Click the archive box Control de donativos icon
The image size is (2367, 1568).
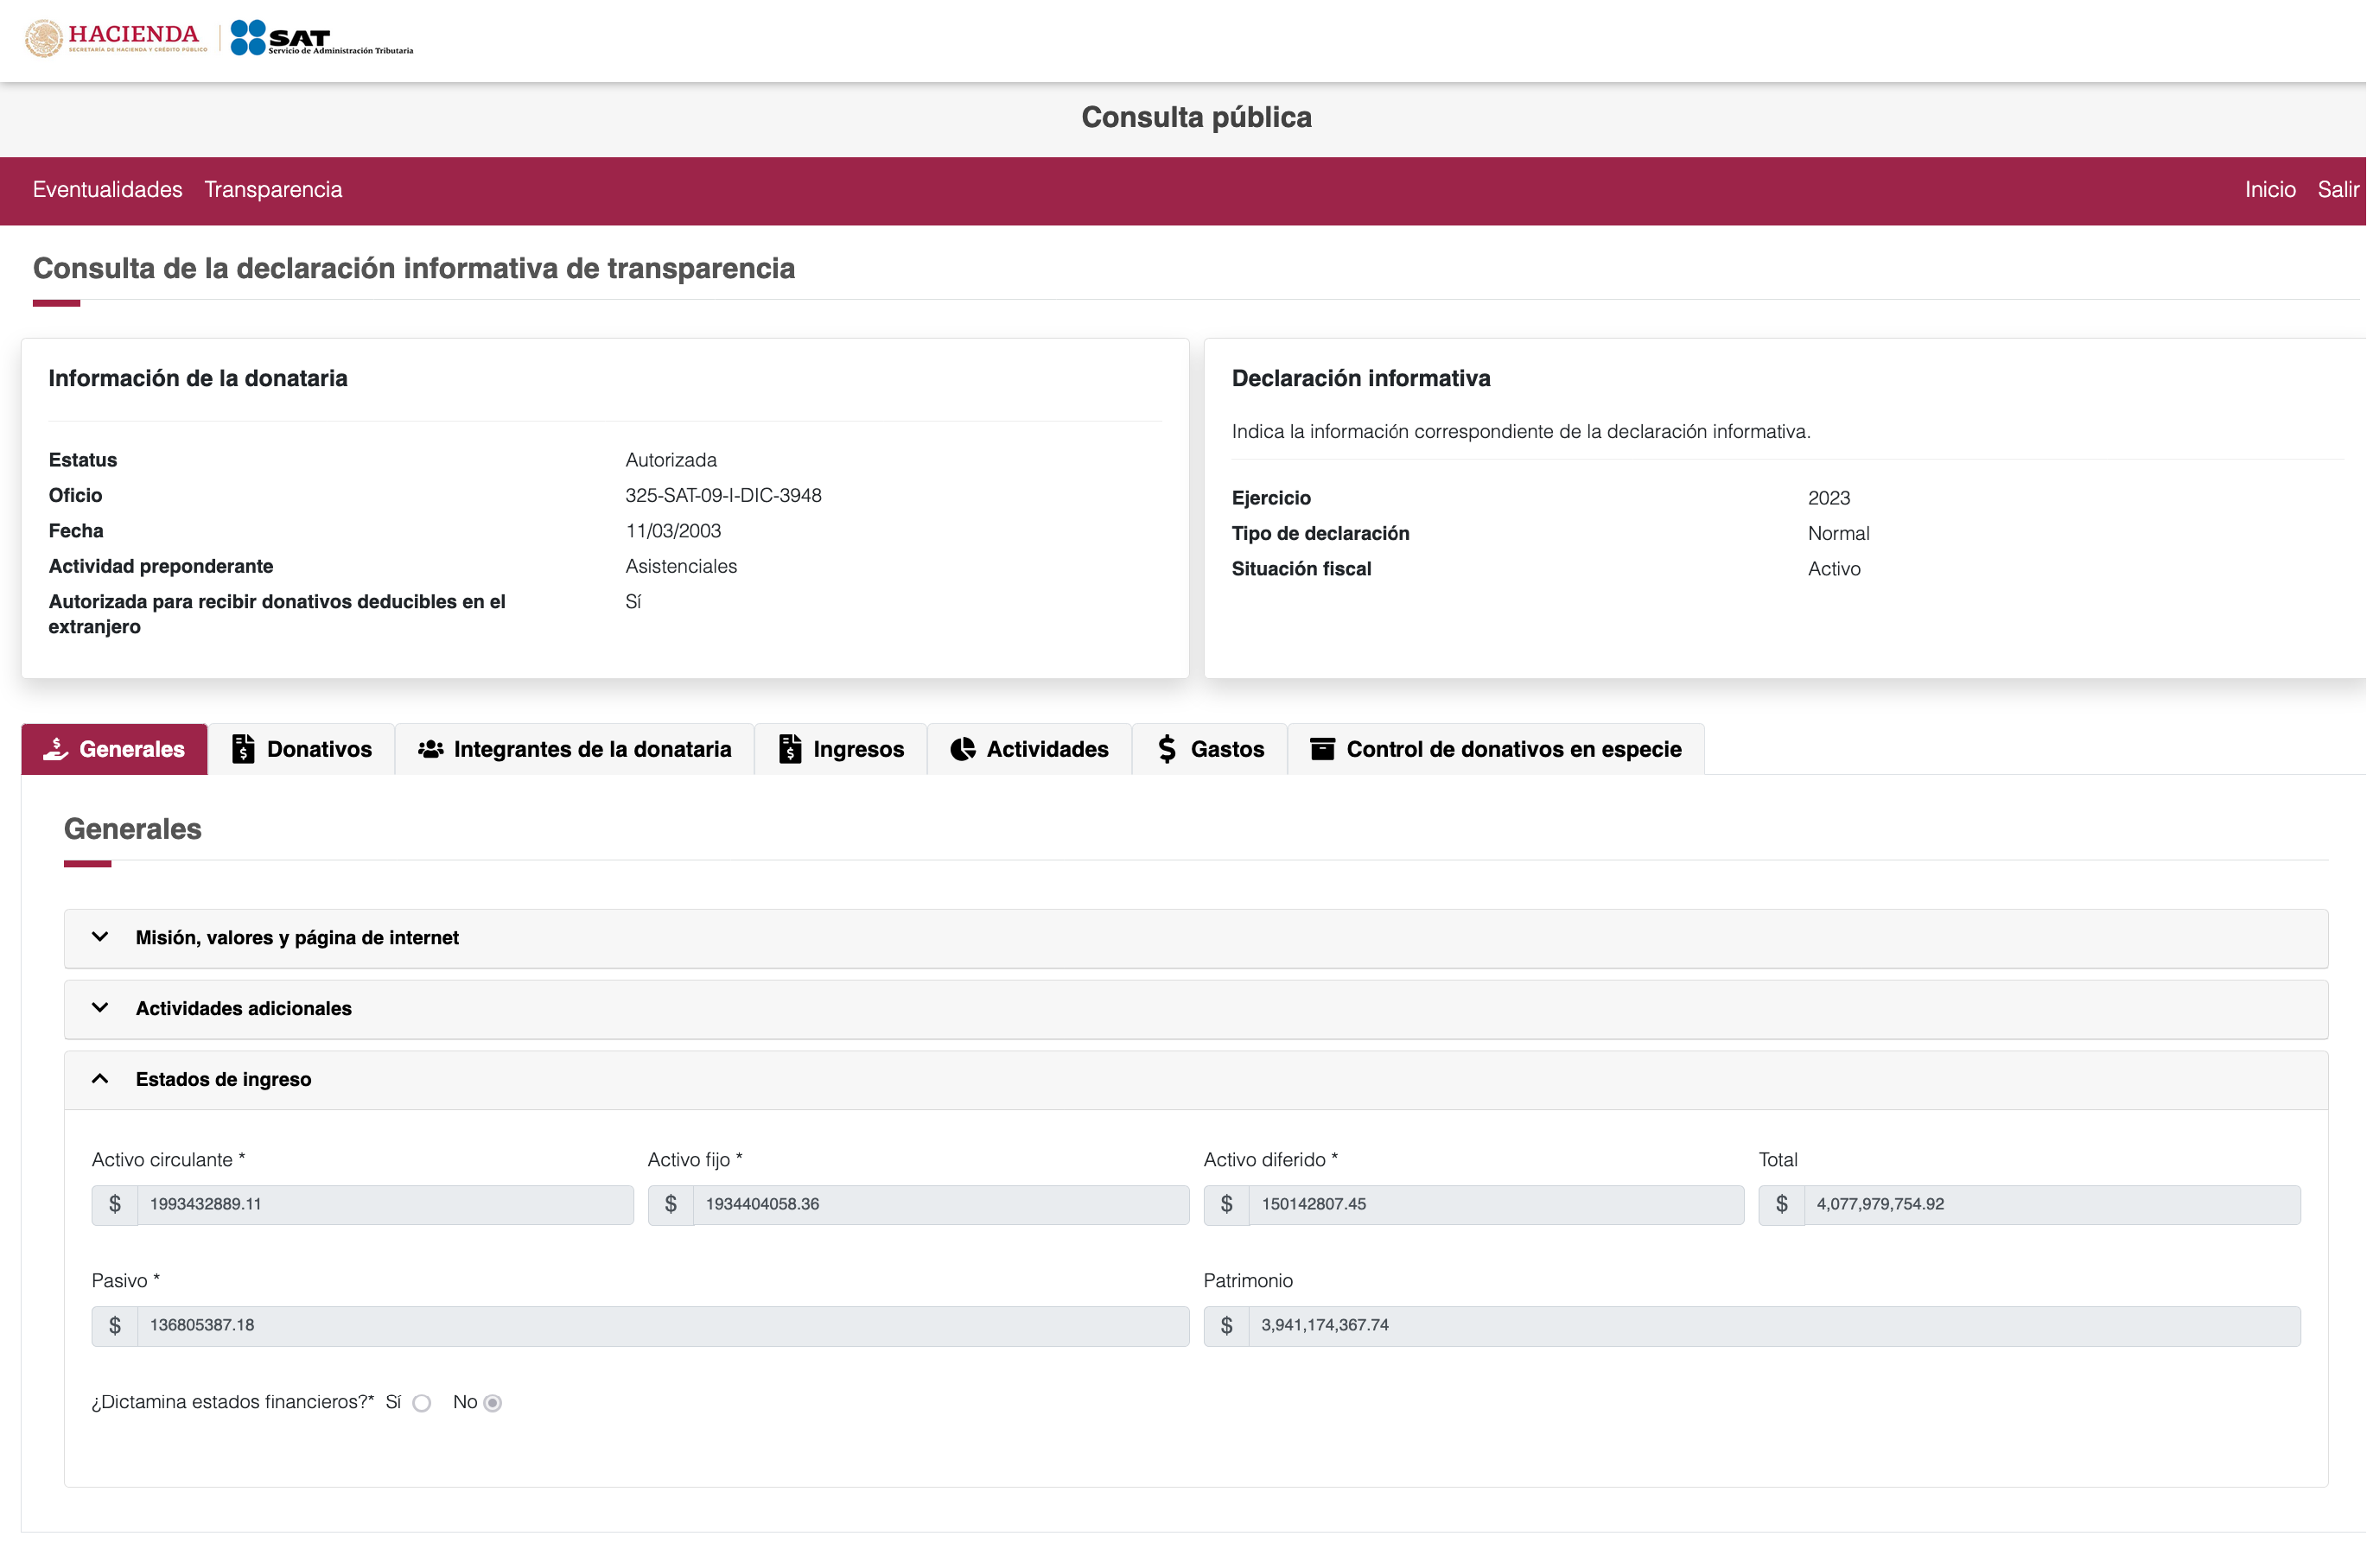(1322, 749)
